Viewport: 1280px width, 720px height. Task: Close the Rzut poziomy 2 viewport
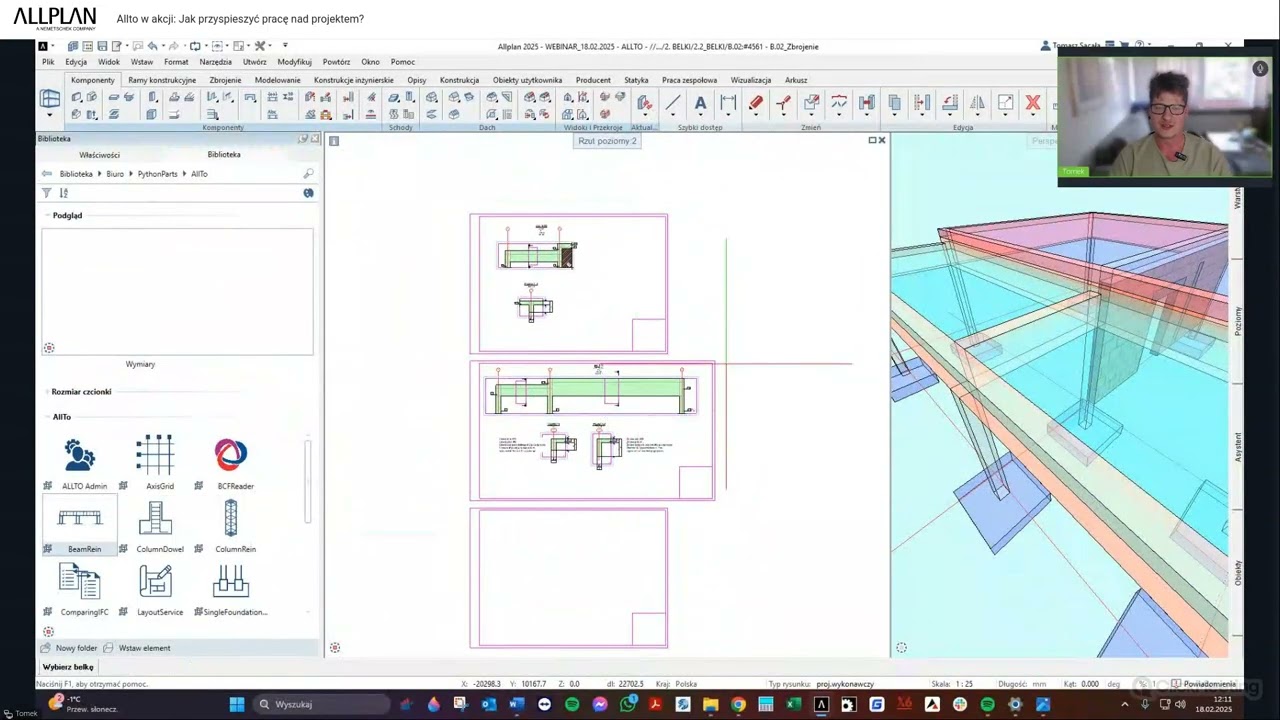882,140
